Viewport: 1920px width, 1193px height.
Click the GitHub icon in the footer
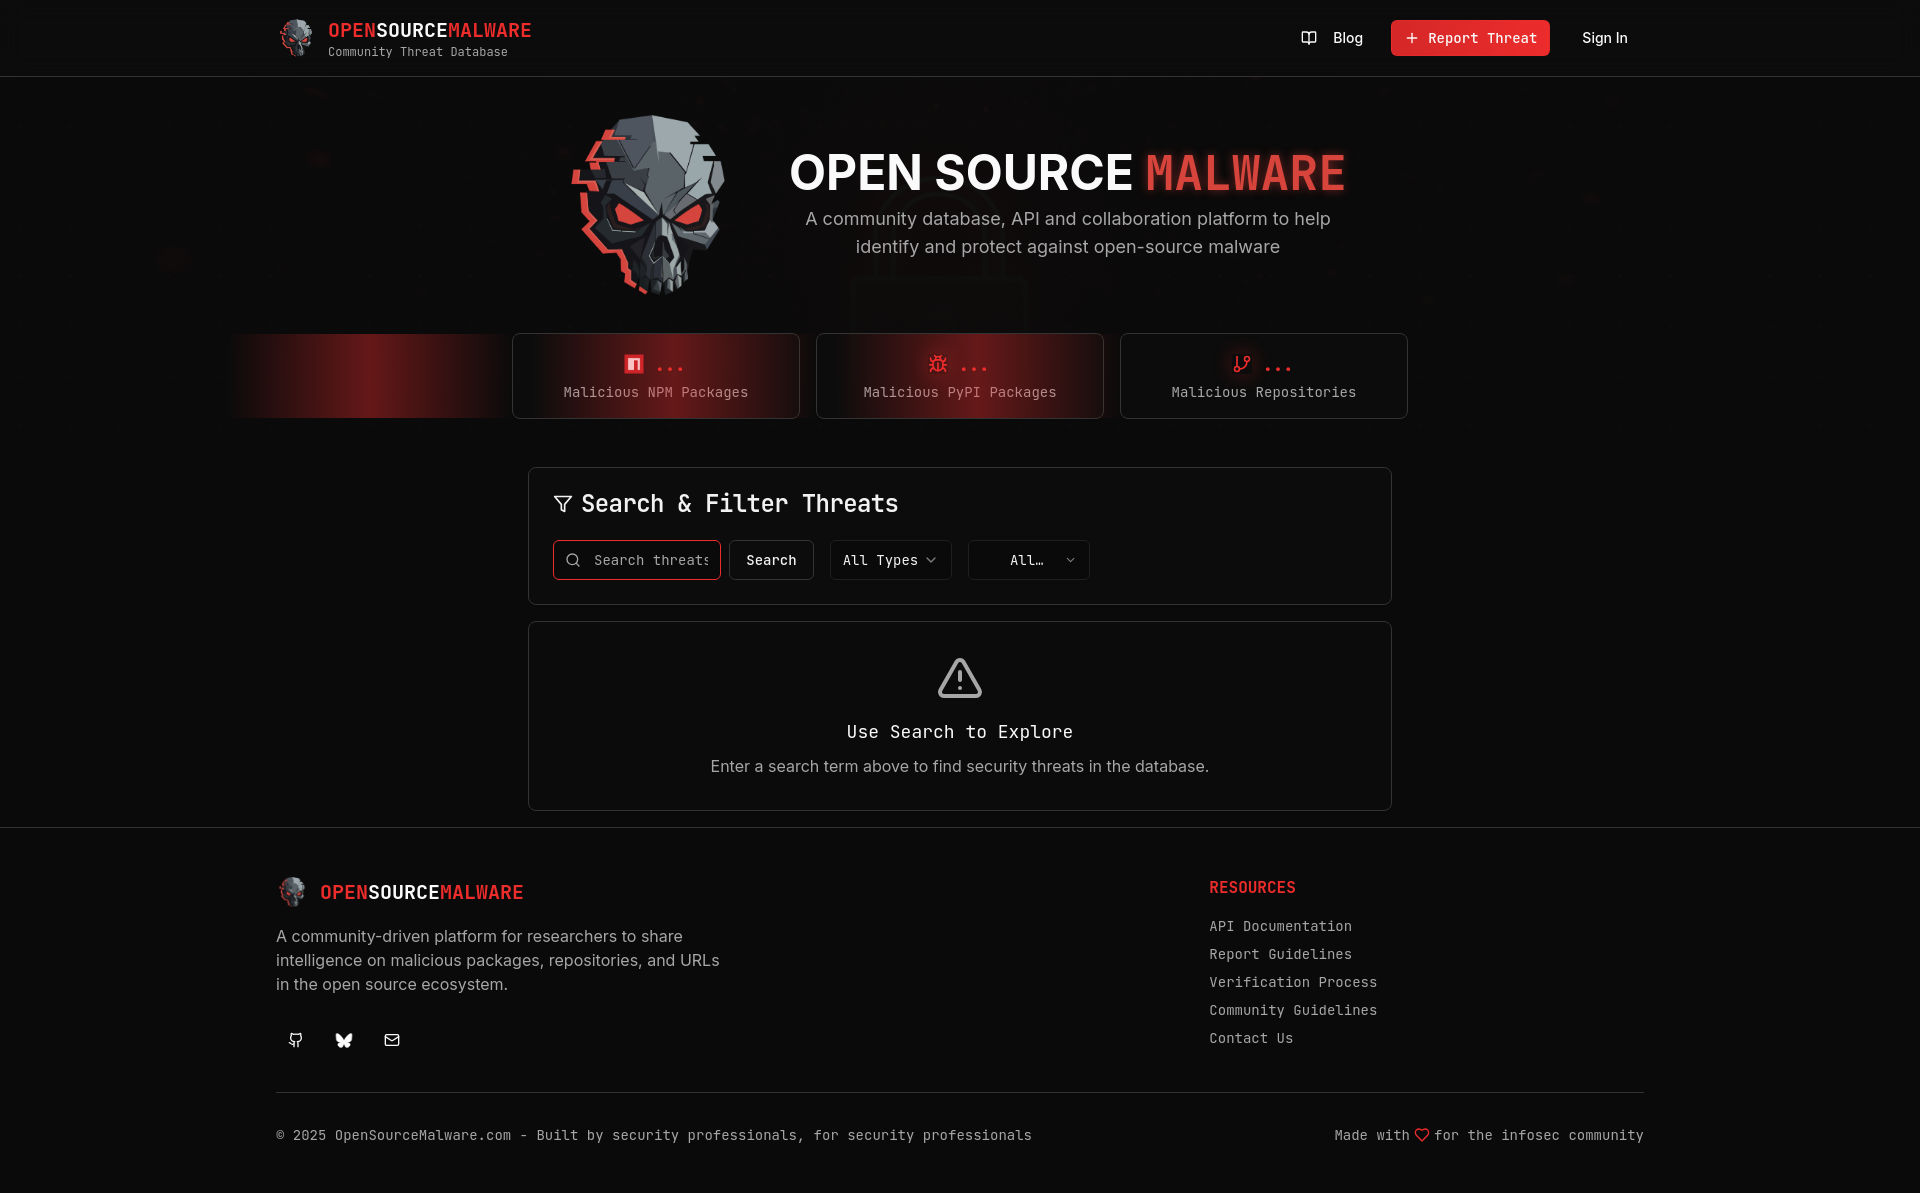coord(295,1040)
